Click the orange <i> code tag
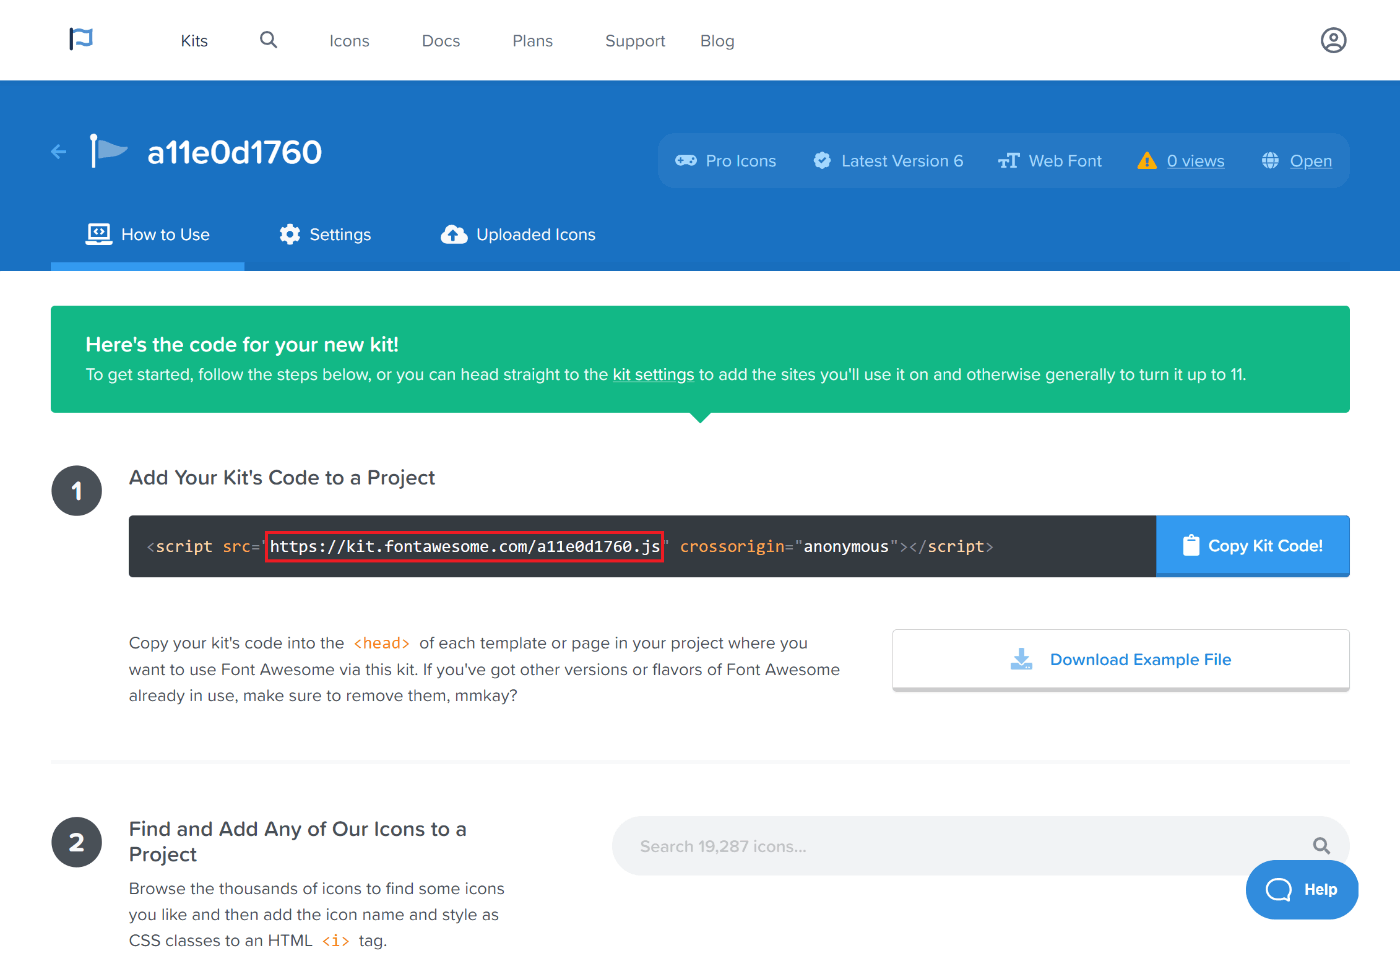 click(336, 941)
